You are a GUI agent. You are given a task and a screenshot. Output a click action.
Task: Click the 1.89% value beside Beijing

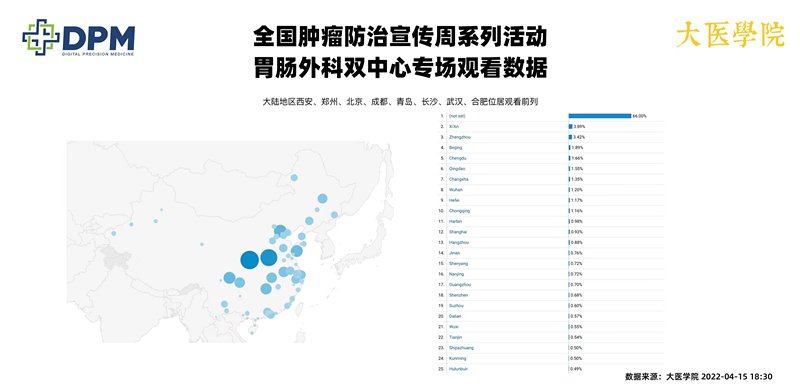point(577,148)
